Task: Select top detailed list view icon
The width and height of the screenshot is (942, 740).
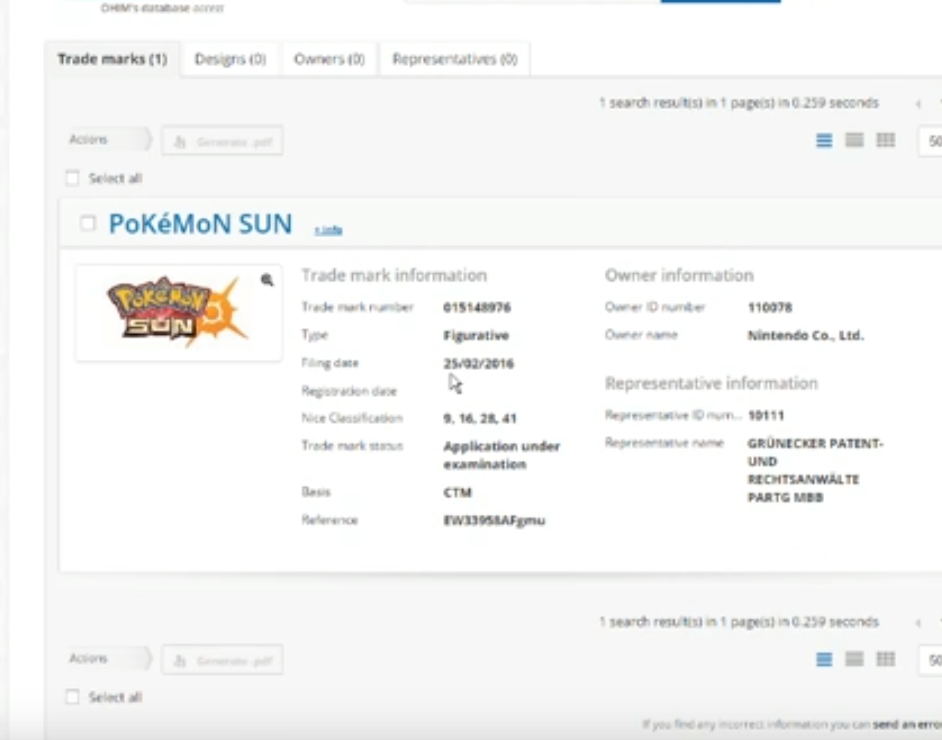Action: [824, 141]
